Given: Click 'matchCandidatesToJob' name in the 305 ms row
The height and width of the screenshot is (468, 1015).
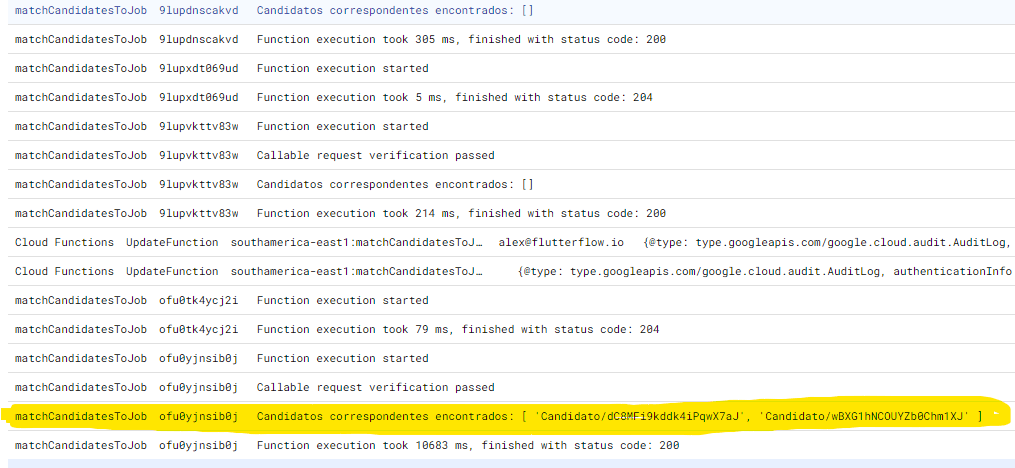Looking at the screenshot, I should pyautogui.click(x=81, y=39).
